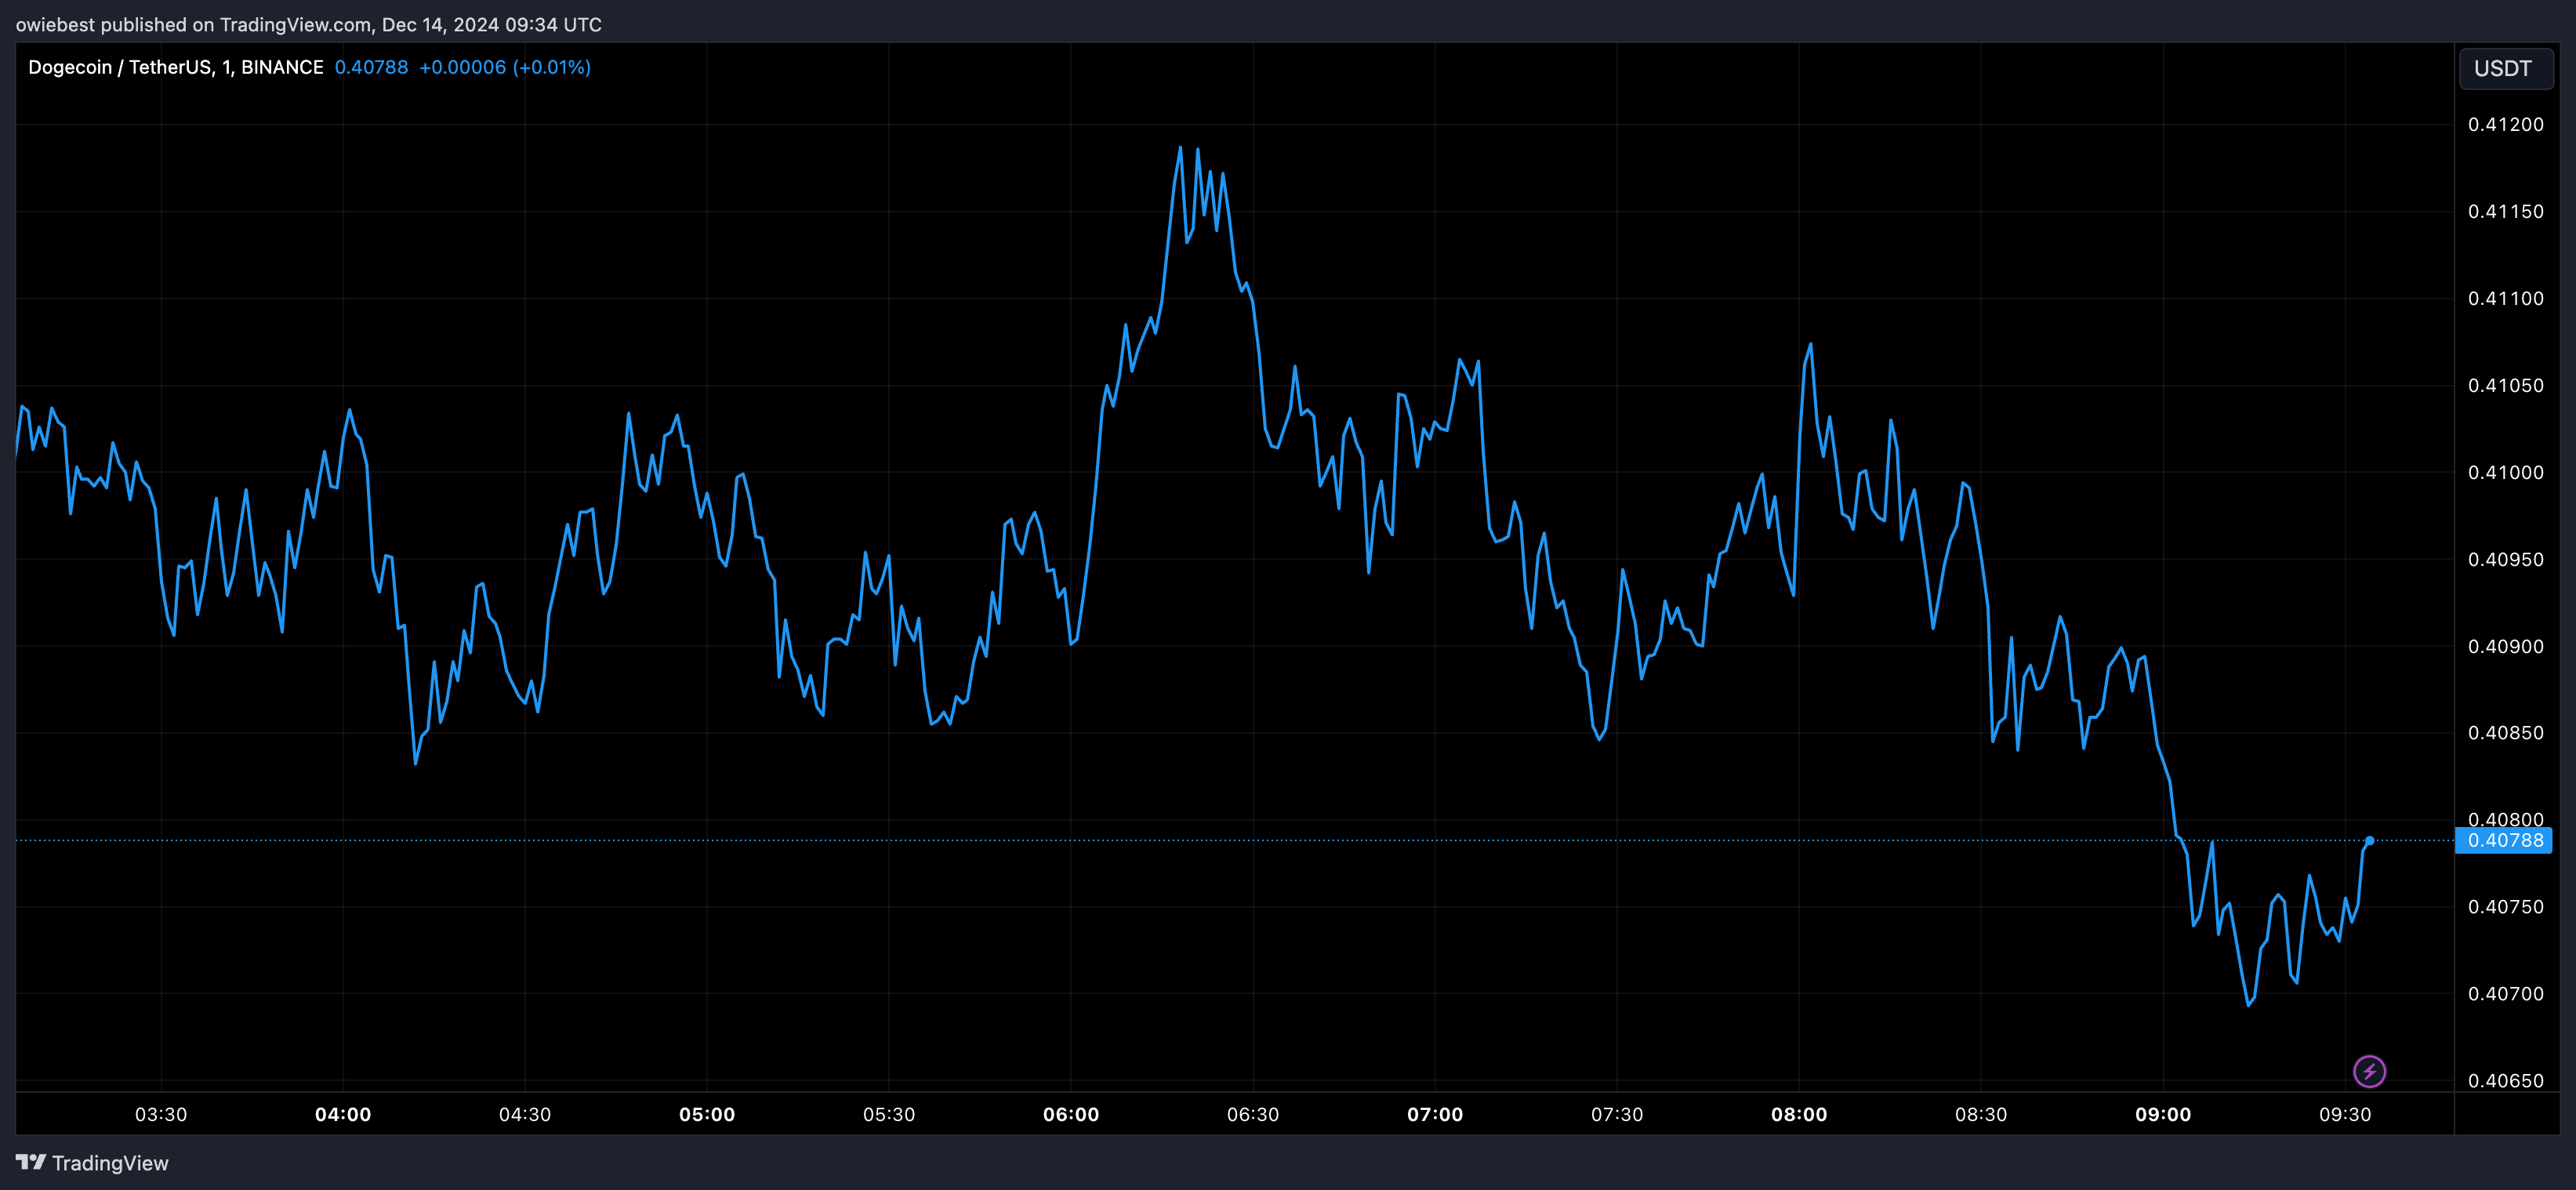2576x1190 pixels.
Task: Click the 0.40700 price axis label
Action: click(x=2505, y=994)
